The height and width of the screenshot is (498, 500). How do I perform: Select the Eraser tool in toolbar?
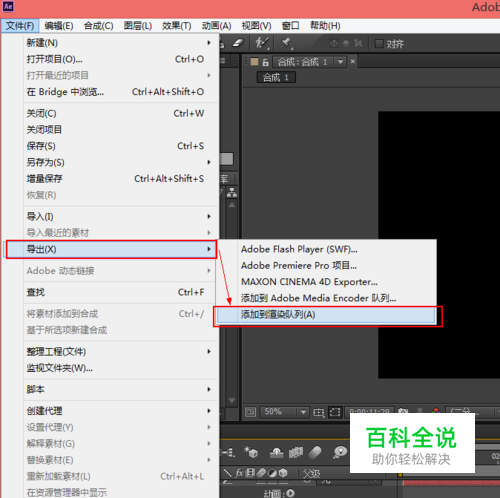click(x=238, y=43)
